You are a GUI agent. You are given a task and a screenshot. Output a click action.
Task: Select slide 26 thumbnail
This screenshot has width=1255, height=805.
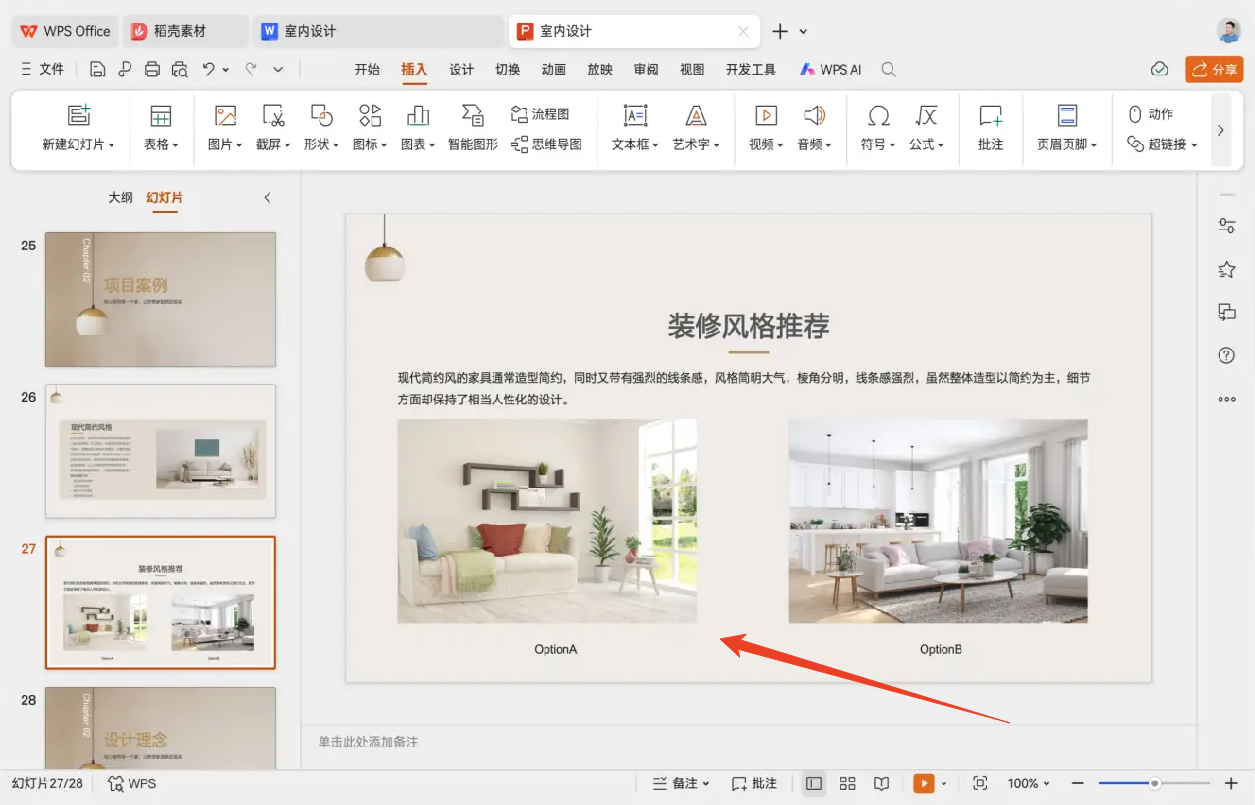pyautogui.click(x=160, y=451)
